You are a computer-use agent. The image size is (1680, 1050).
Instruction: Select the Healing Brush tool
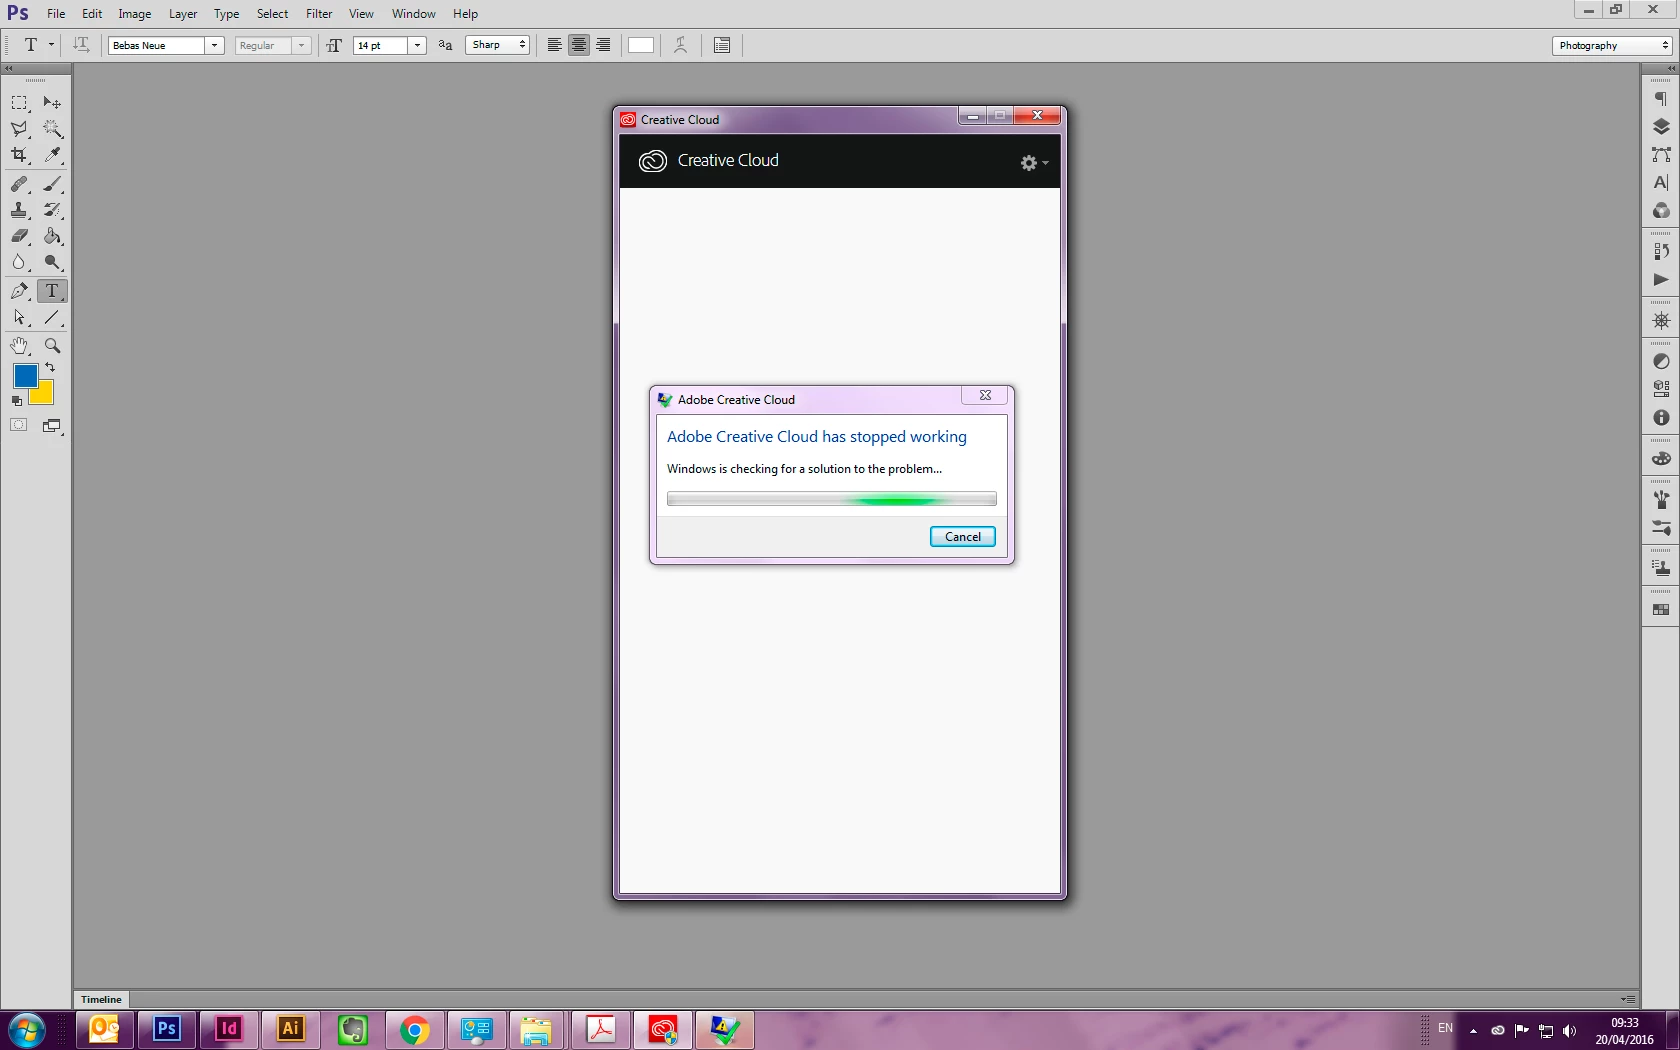[19, 184]
